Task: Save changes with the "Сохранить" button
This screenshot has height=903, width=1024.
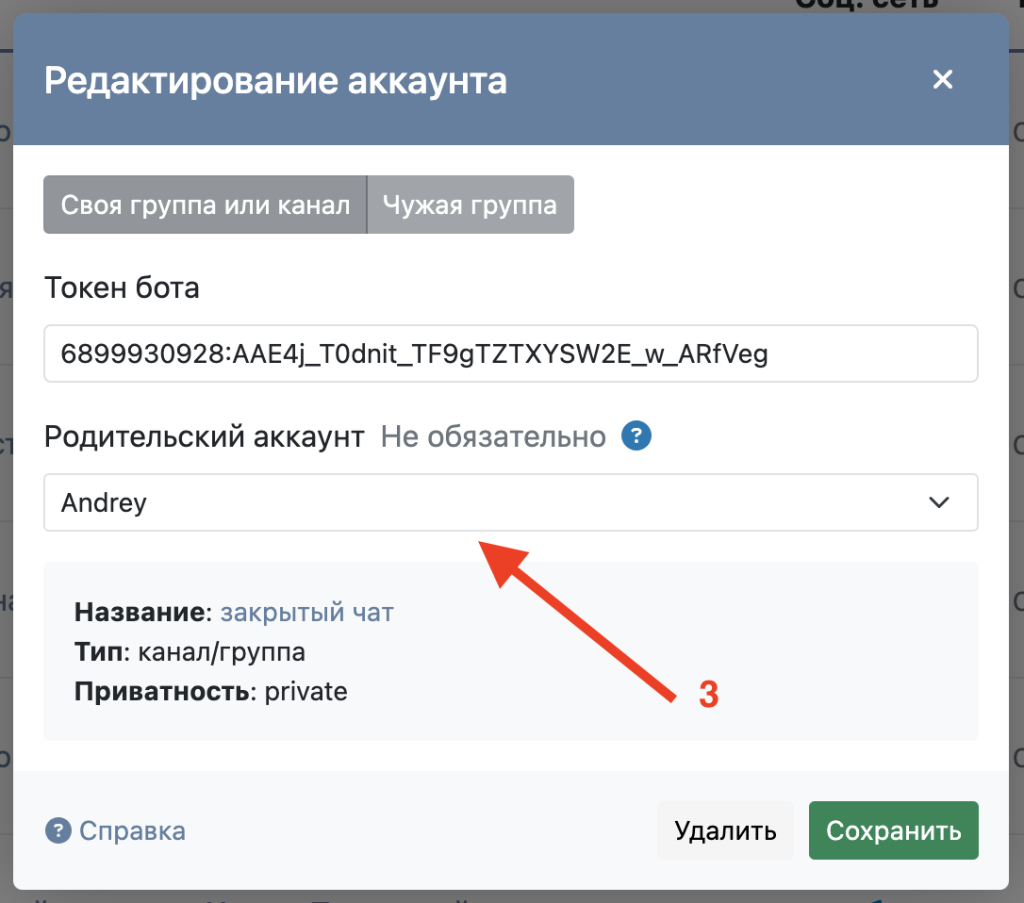Action: coord(893,831)
